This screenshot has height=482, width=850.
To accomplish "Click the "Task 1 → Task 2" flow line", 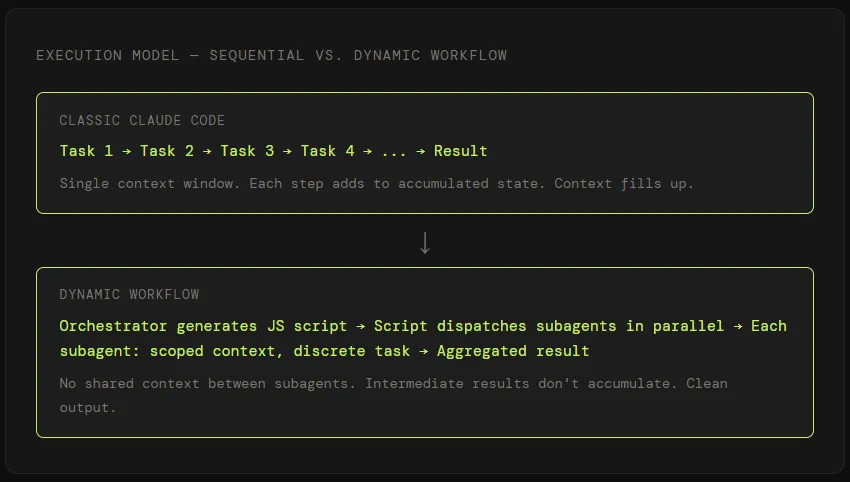I will [273, 151].
